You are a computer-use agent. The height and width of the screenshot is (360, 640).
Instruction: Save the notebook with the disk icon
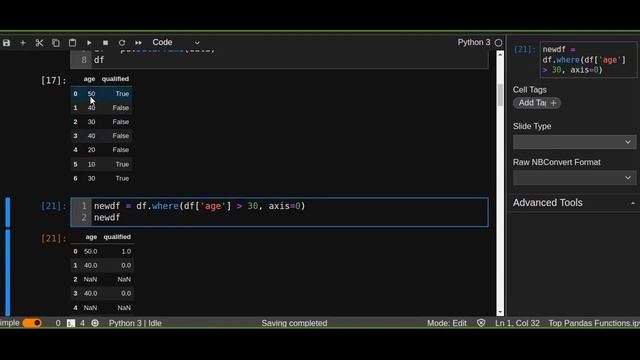pyautogui.click(x=7, y=42)
